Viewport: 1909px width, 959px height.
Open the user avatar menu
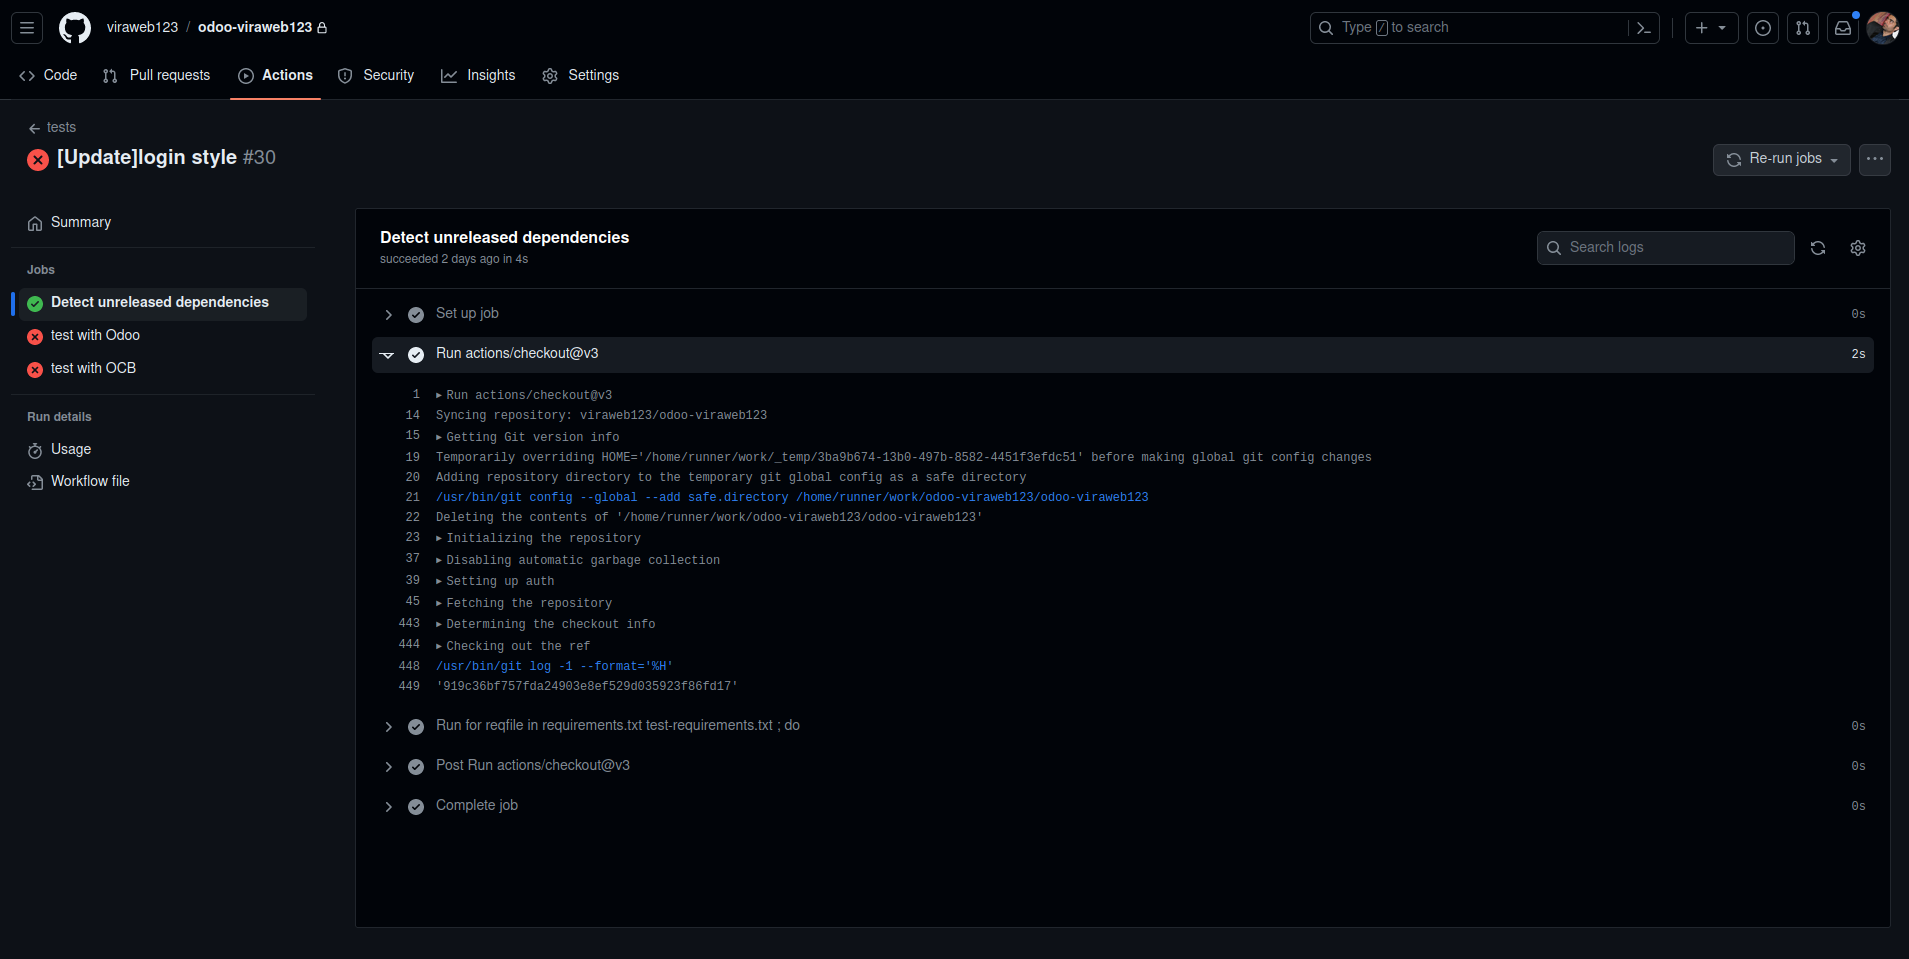(x=1883, y=28)
